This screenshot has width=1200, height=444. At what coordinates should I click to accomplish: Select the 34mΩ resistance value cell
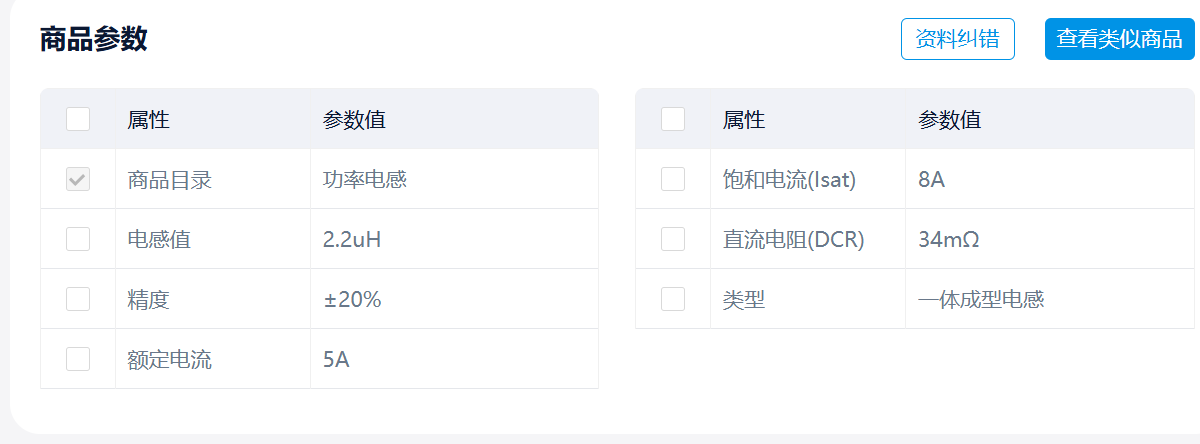[948, 240]
